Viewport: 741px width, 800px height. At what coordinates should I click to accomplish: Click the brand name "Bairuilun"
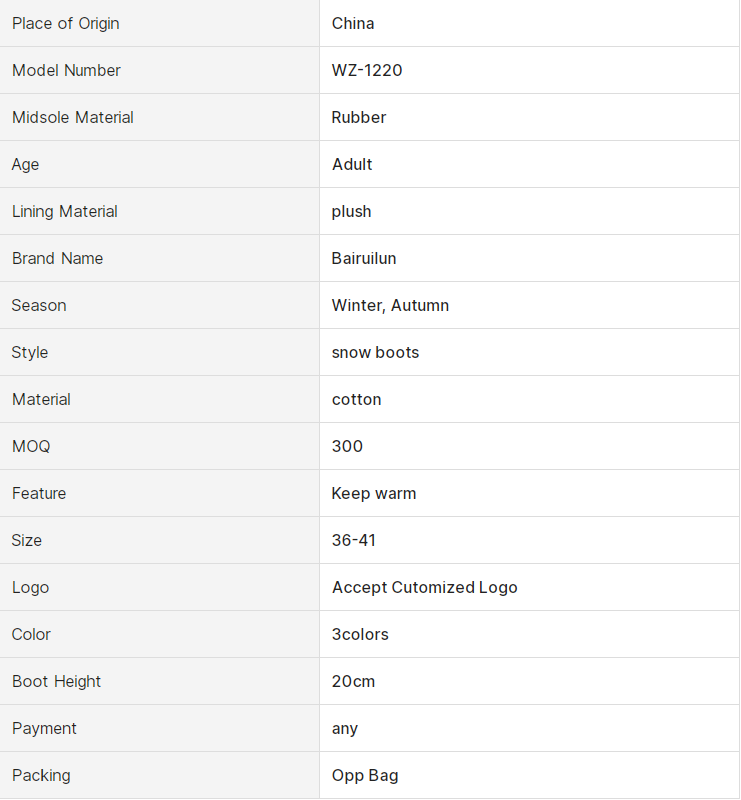tap(364, 258)
